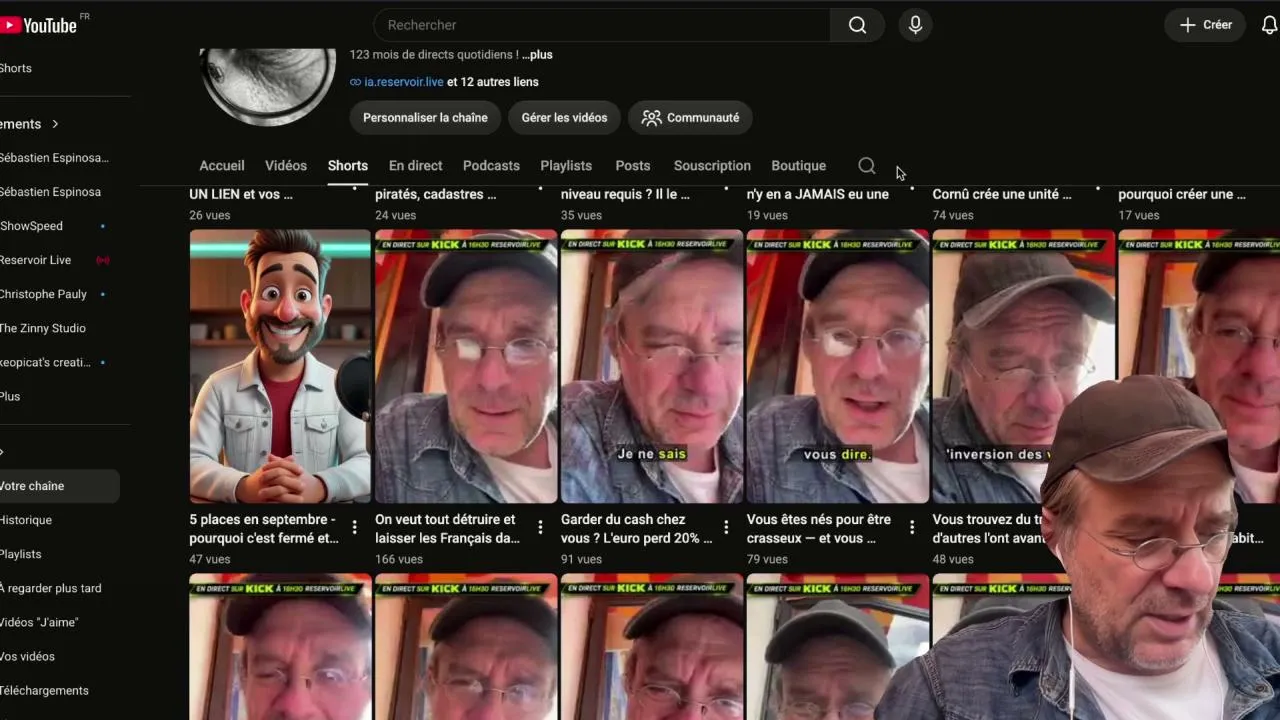Open options menu for '5 places en septembre' short

(x=354, y=527)
